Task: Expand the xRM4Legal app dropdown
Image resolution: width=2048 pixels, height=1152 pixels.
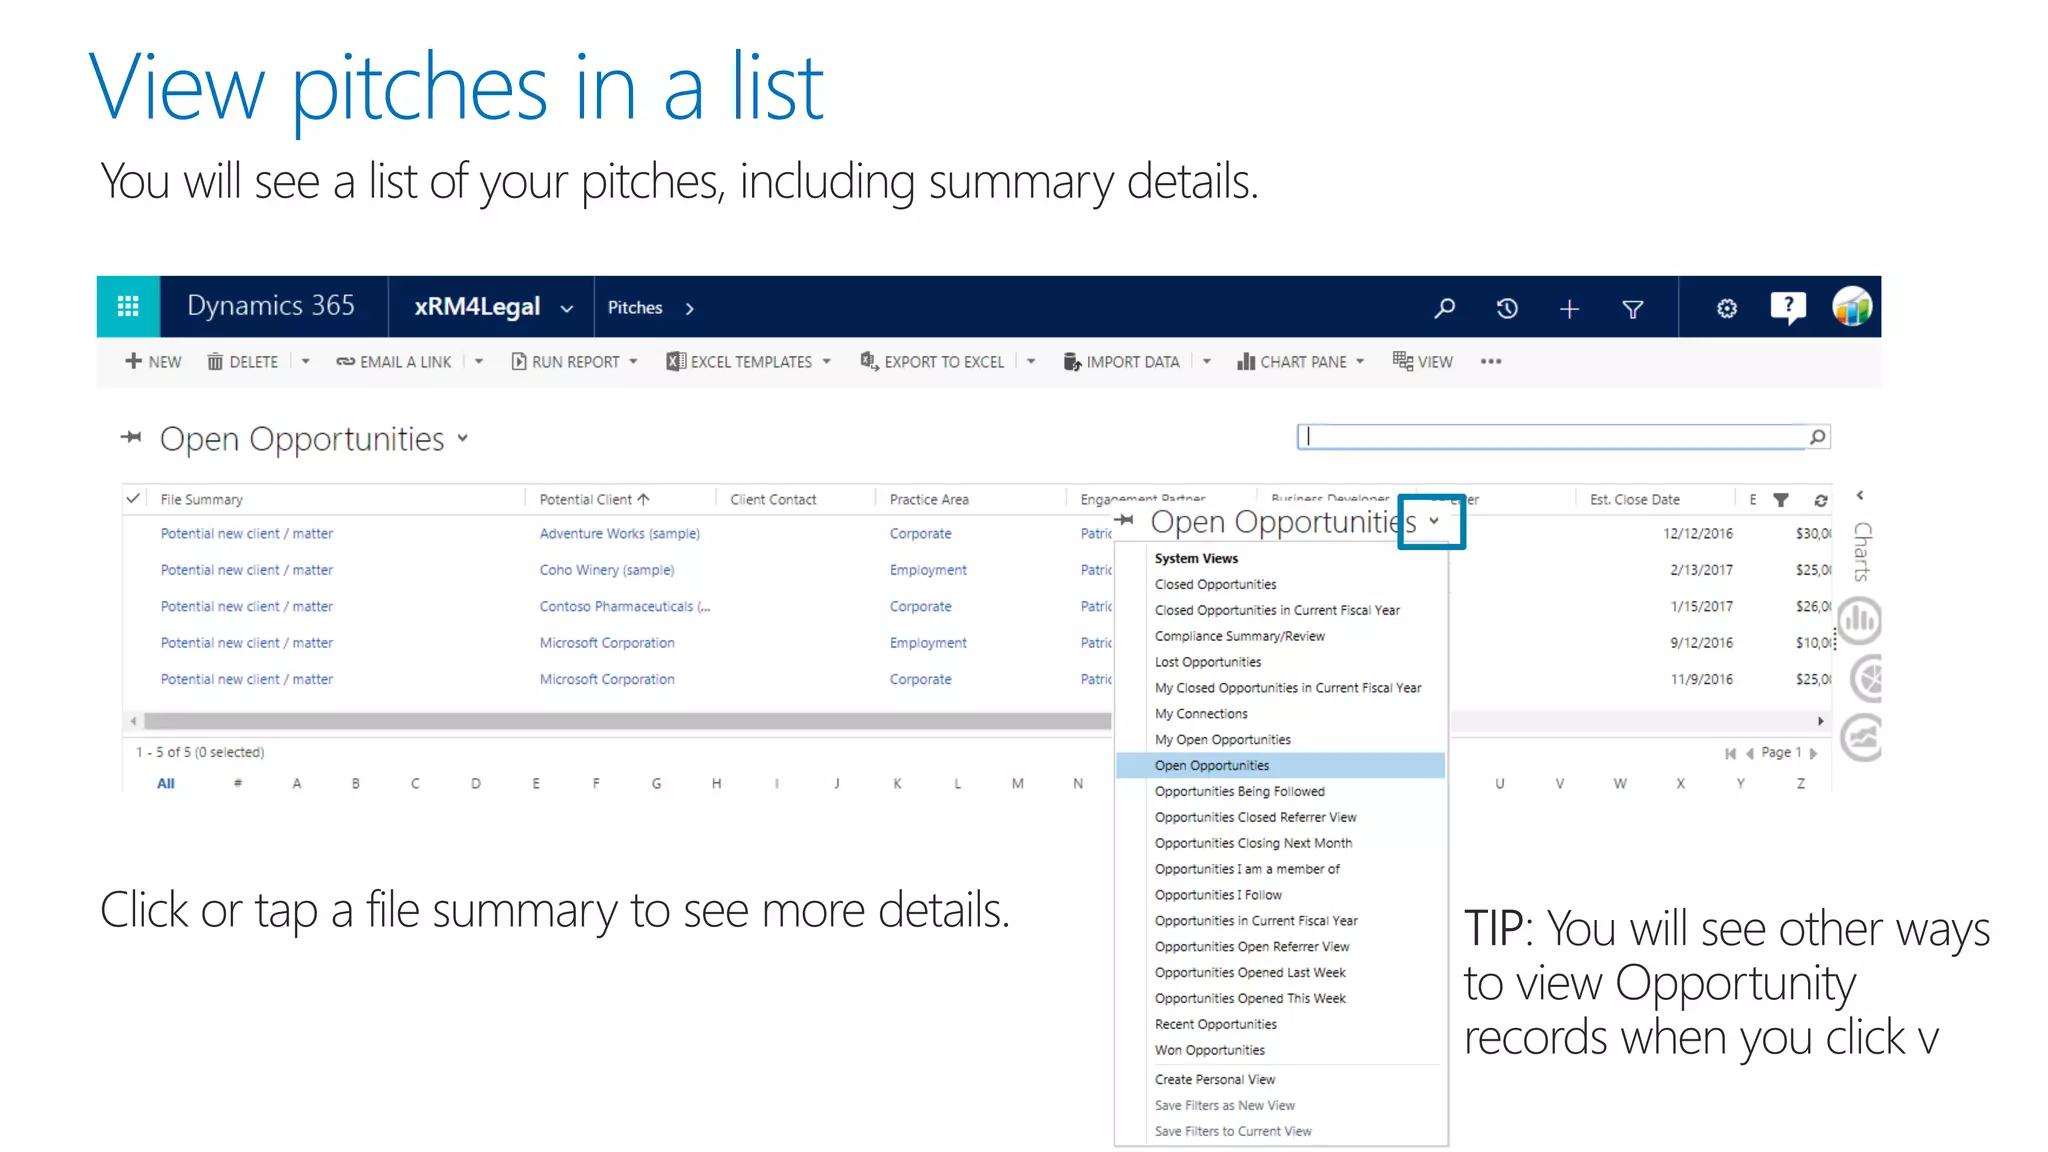Action: coord(567,309)
